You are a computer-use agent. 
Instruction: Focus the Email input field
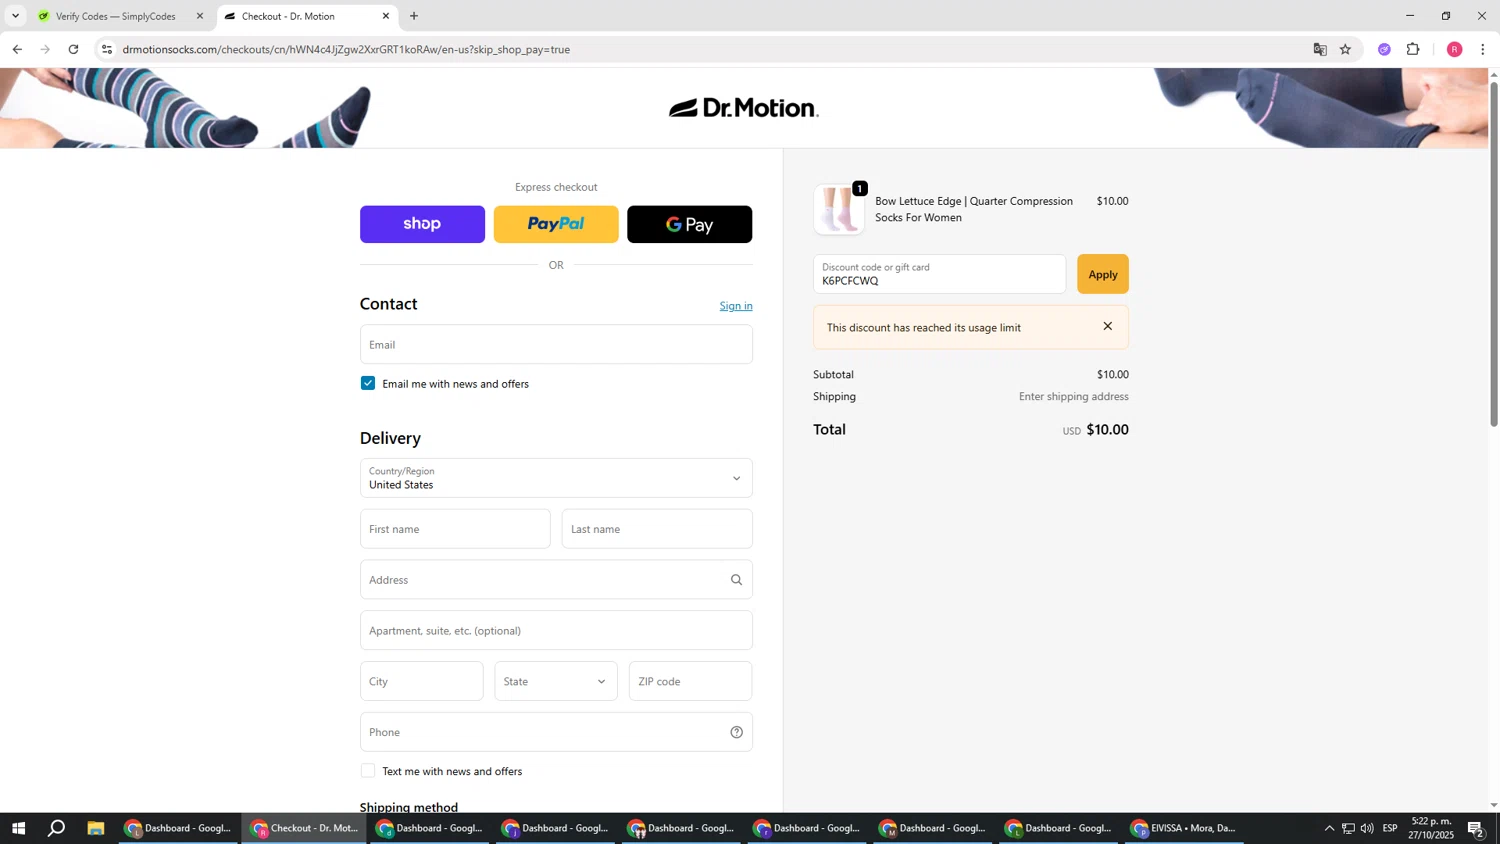click(556, 344)
